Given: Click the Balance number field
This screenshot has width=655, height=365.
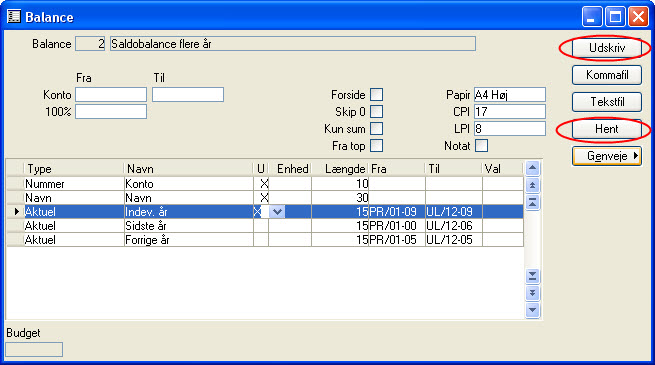Looking at the screenshot, I should click(x=90, y=44).
